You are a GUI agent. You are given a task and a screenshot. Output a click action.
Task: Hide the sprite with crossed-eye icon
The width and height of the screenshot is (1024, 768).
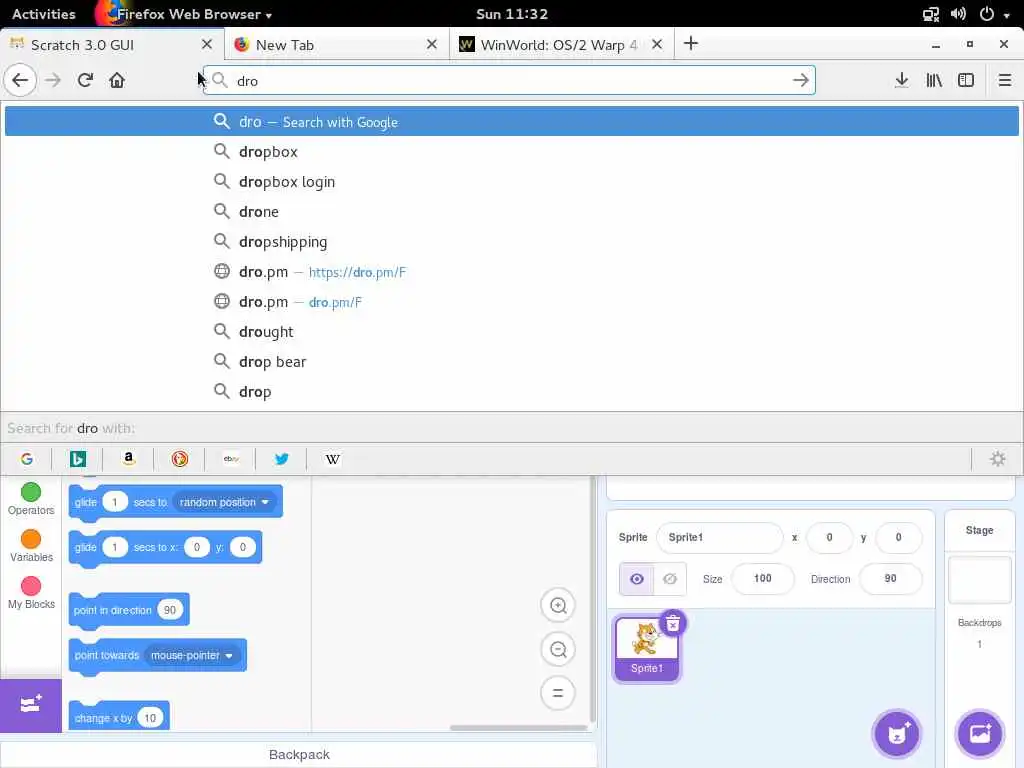(670, 579)
